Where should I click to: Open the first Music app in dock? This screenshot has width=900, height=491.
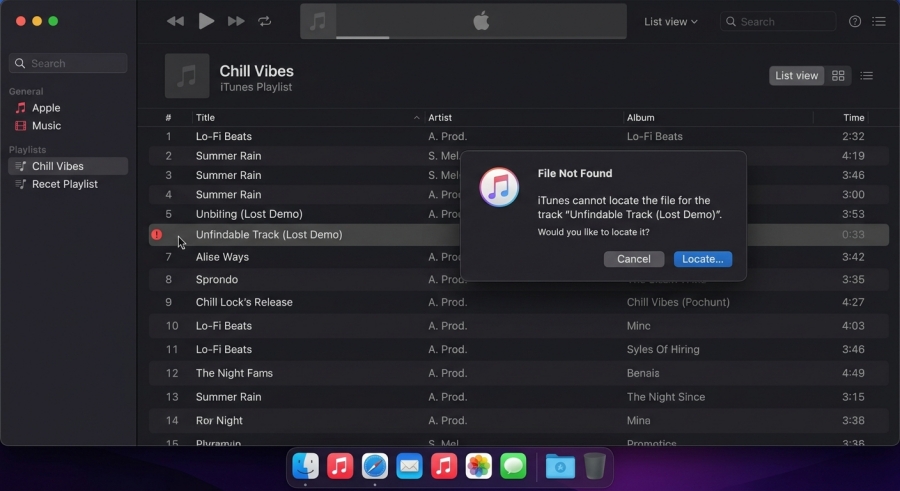click(340, 466)
